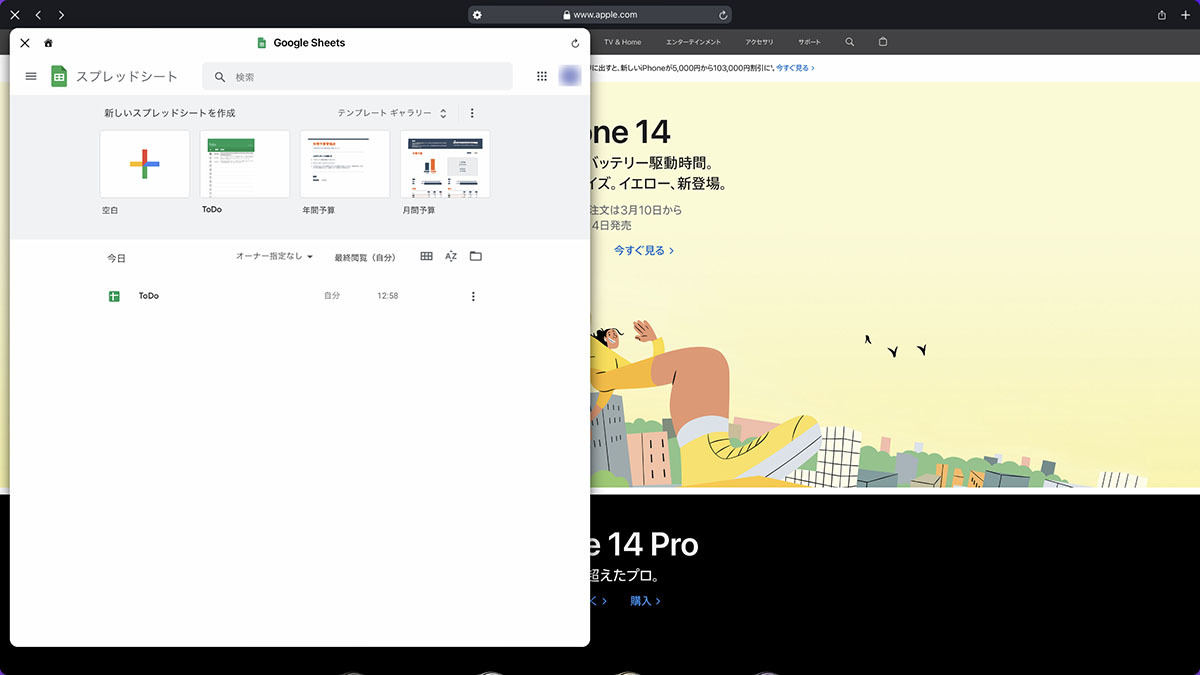Viewport: 1200px width, 675px height.
Task: Open エンターテインメント in Apple nav
Action: 693,42
